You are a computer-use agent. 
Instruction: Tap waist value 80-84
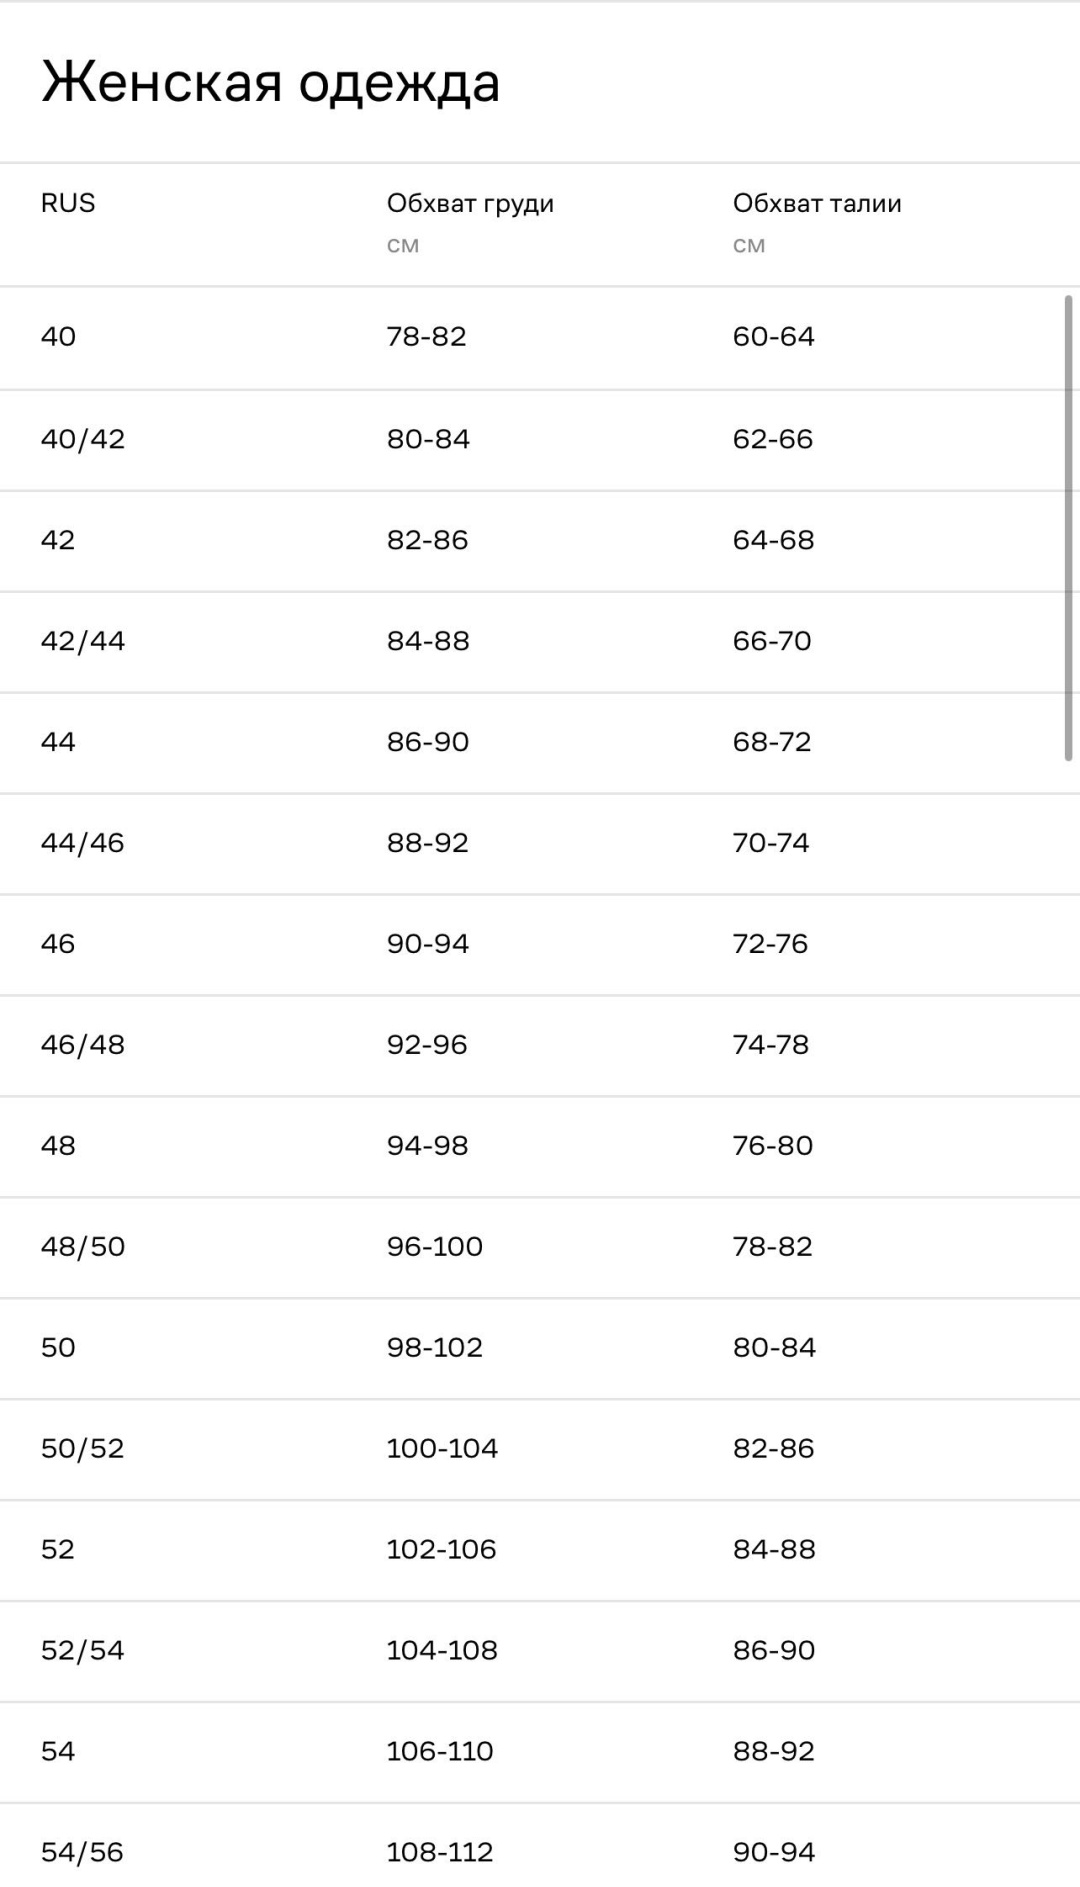coord(774,1348)
